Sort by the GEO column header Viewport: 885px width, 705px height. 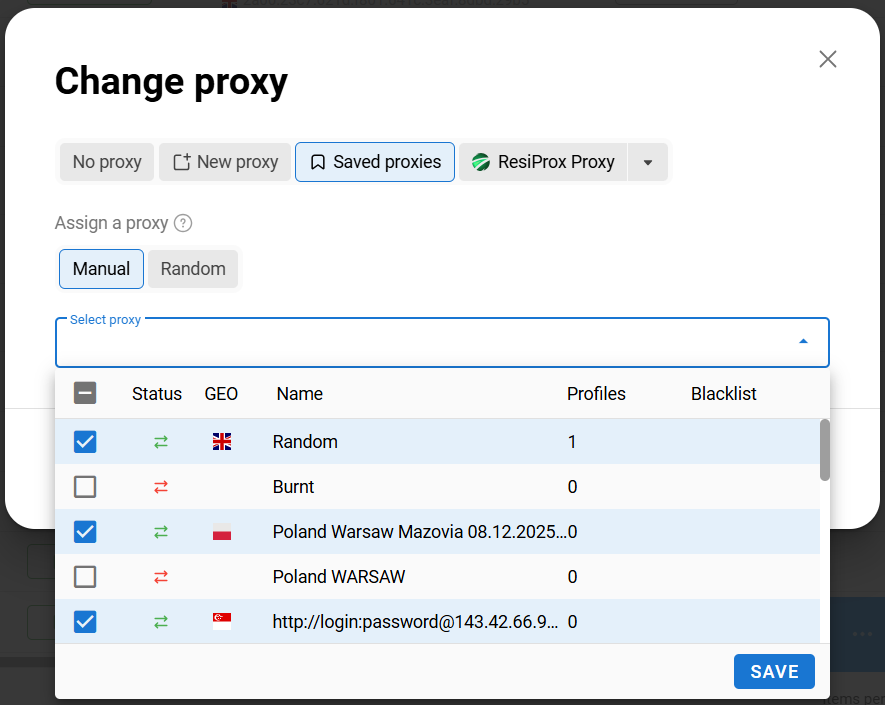tap(221, 393)
